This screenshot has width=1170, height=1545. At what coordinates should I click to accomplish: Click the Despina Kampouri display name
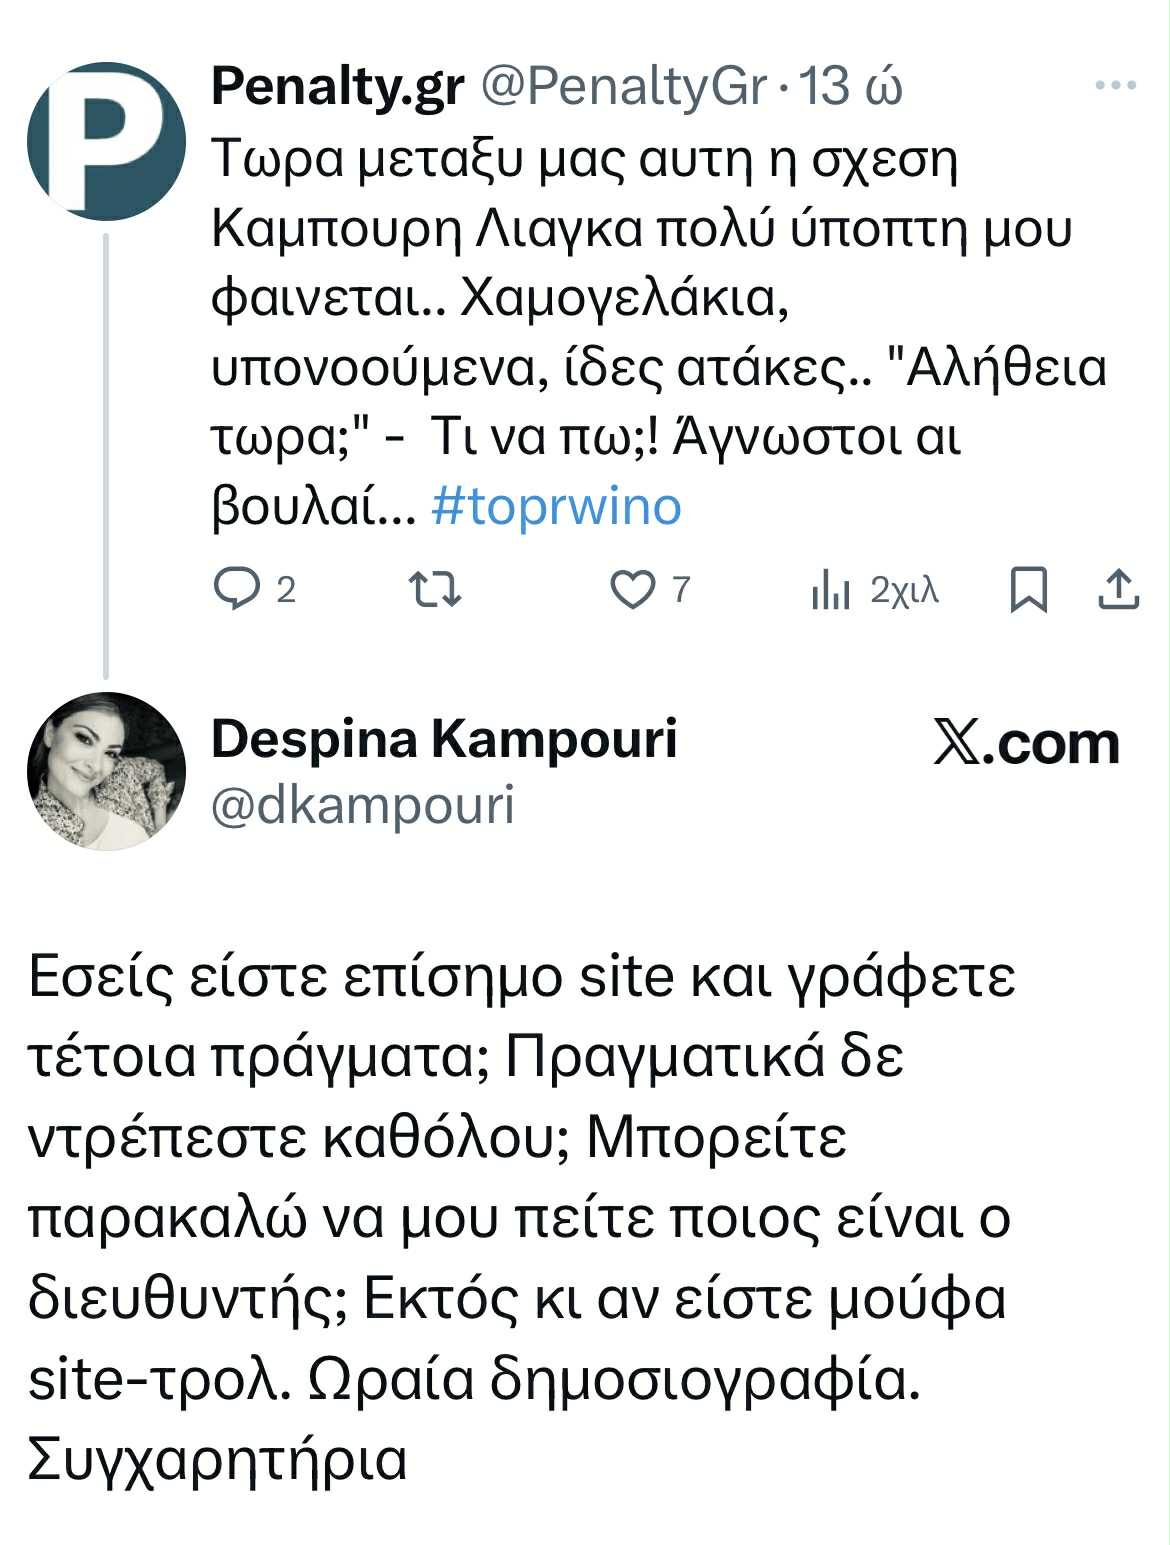pyautogui.click(x=444, y=739)
